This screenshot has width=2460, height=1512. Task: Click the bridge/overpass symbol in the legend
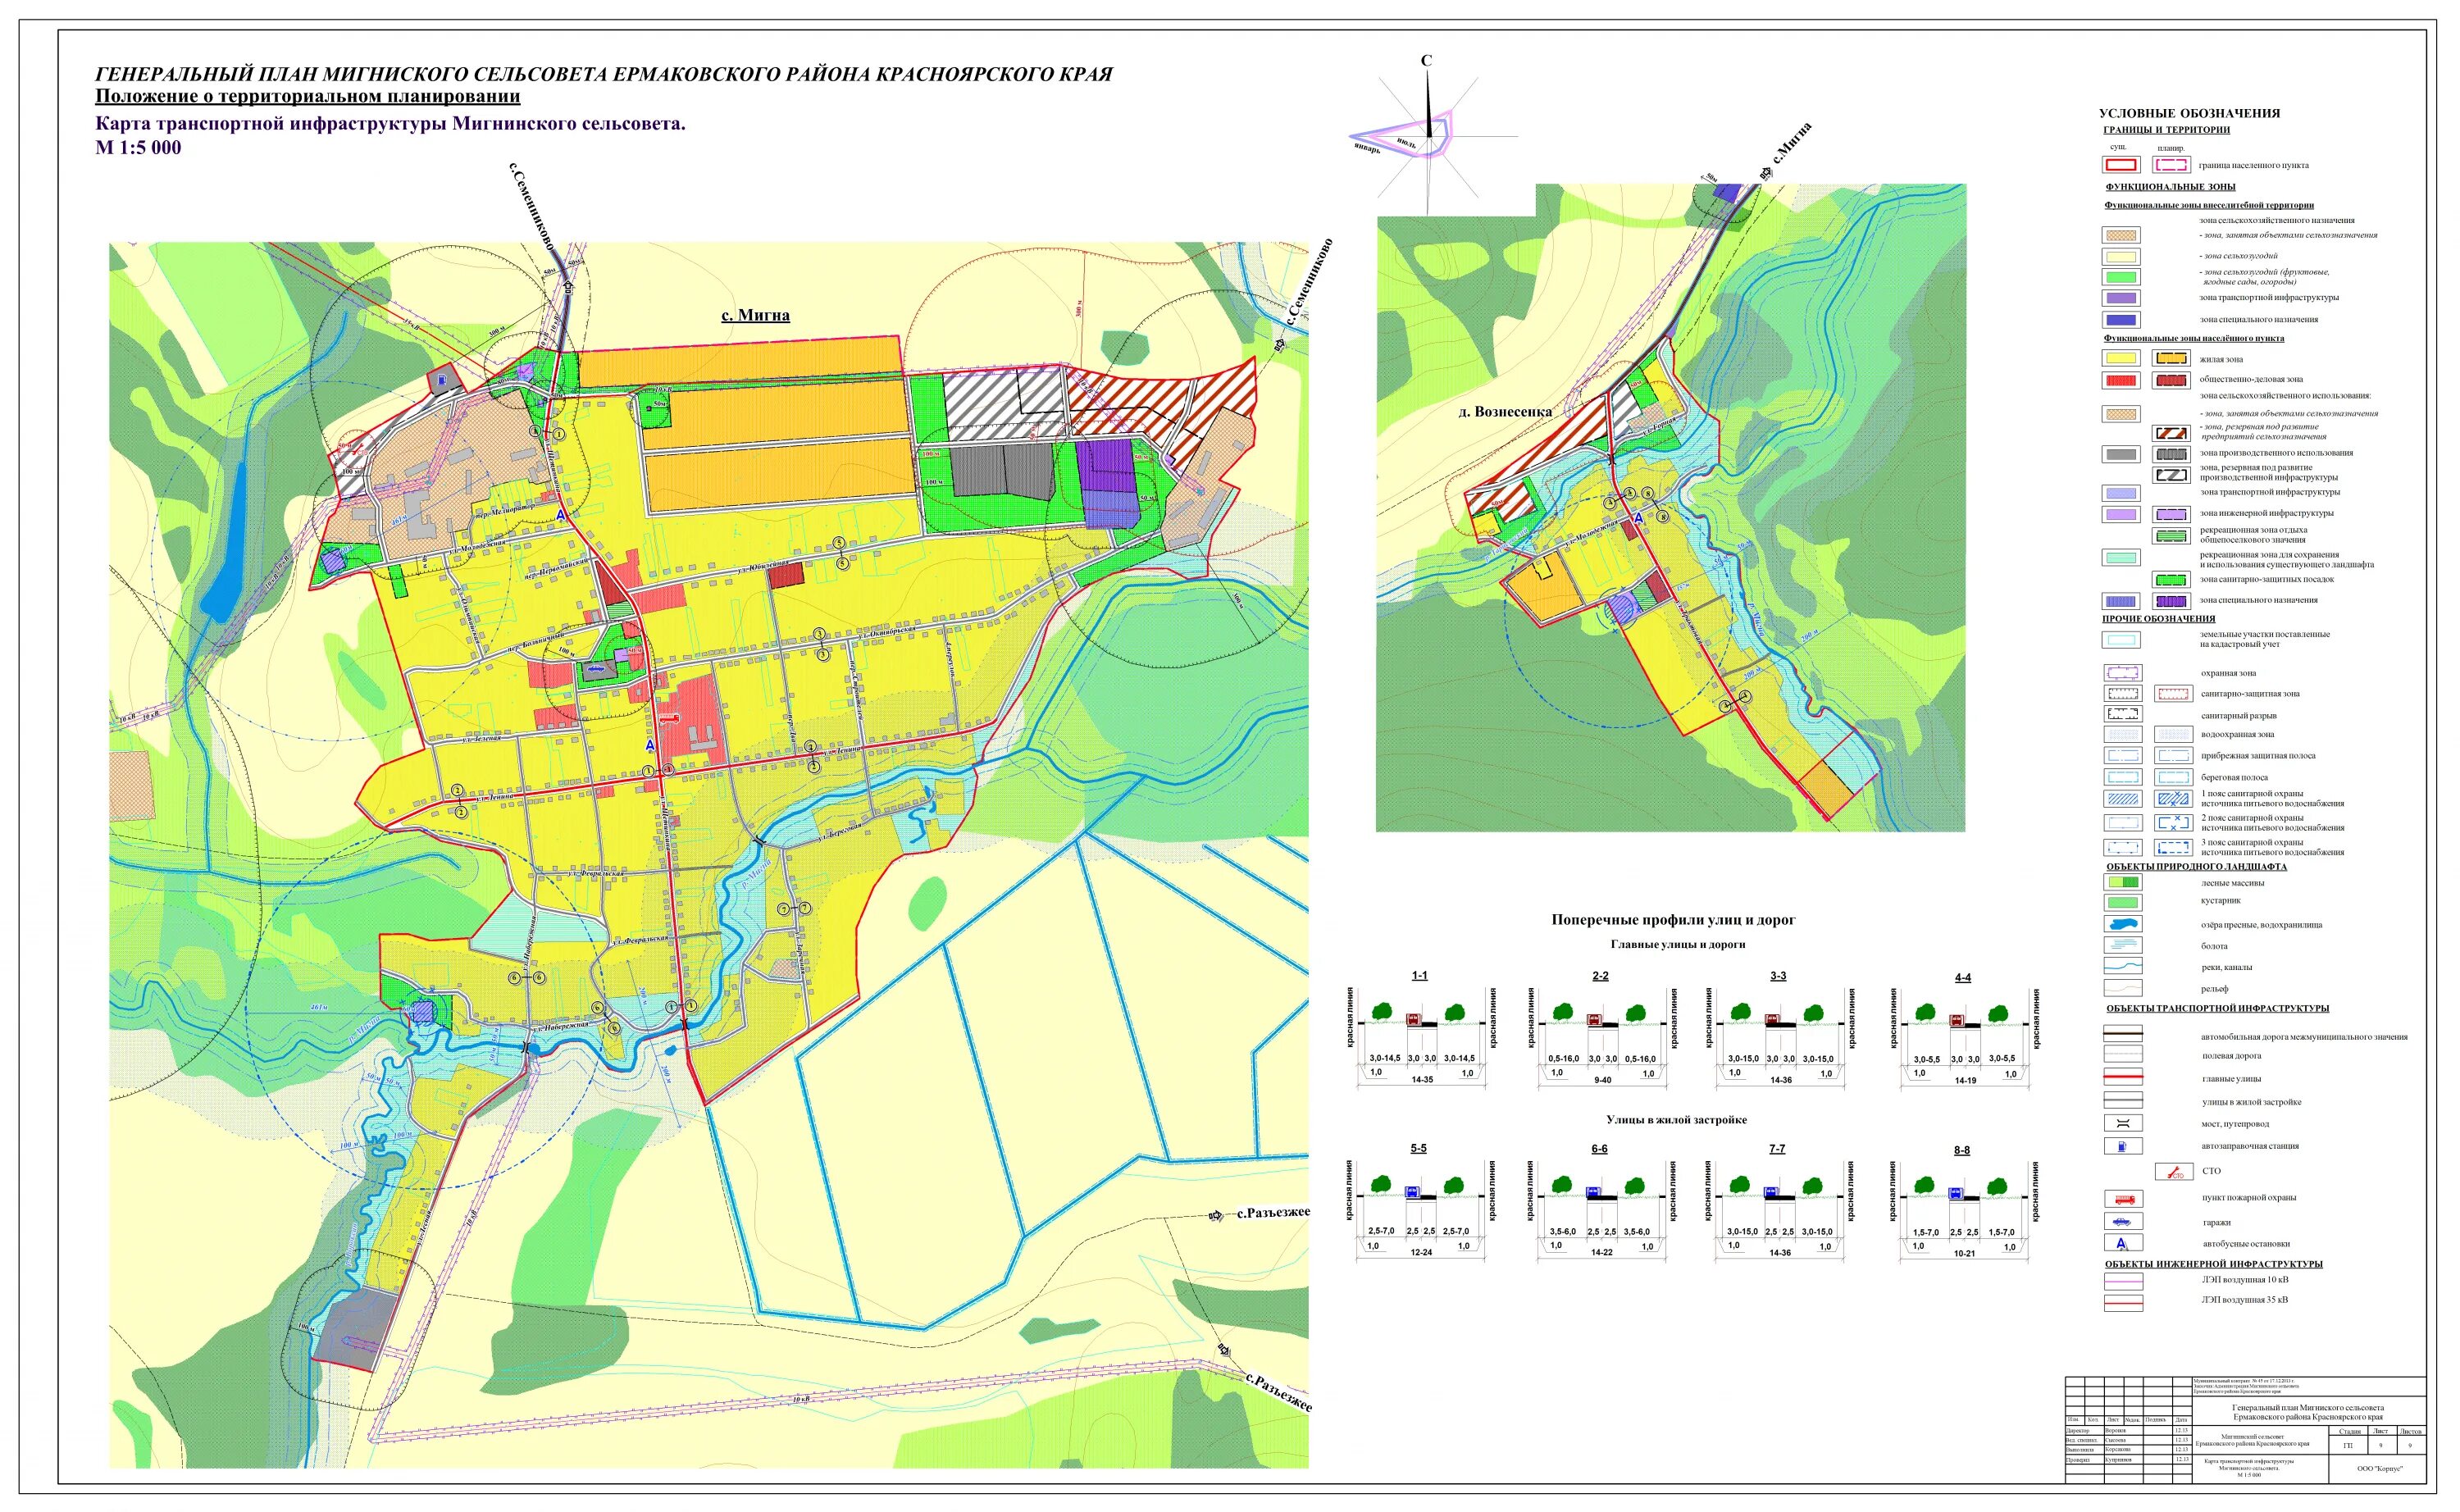[x=2122, y=1124]
